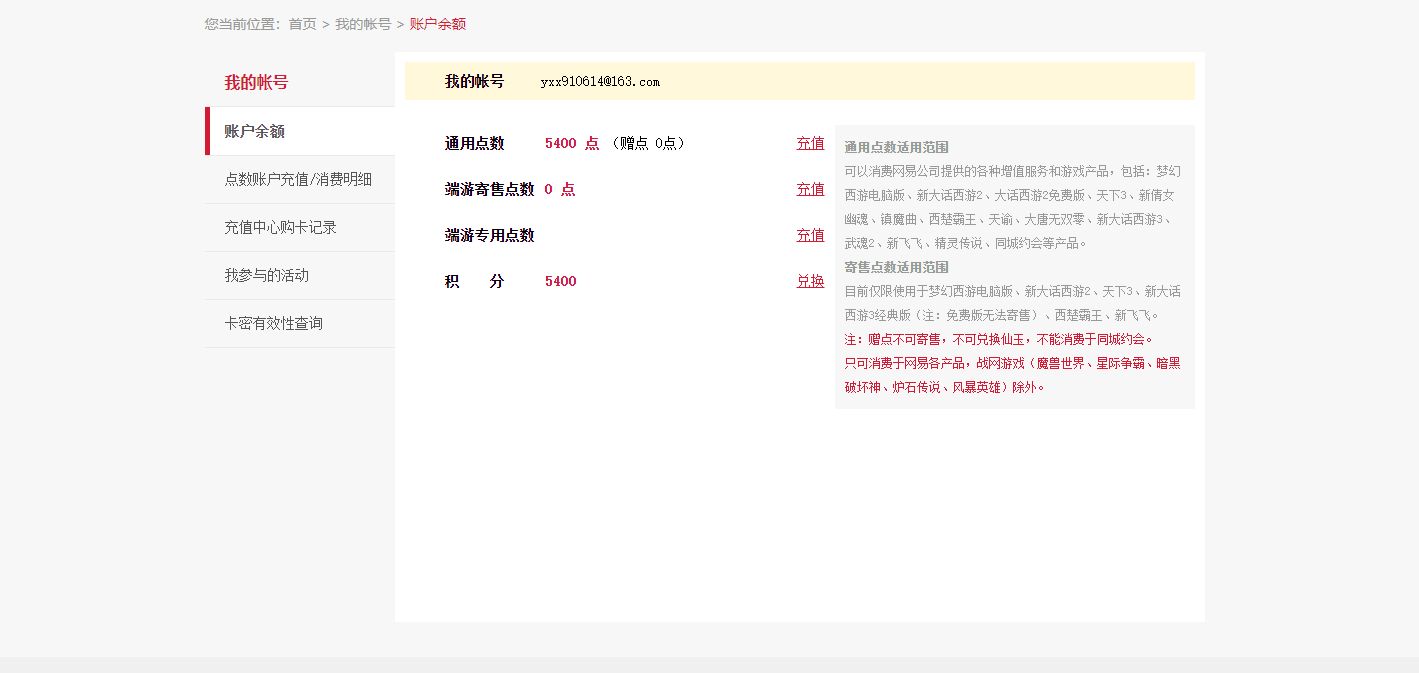Click the 端游专用点数 label

pyautogui.click(x=490, y=235)
